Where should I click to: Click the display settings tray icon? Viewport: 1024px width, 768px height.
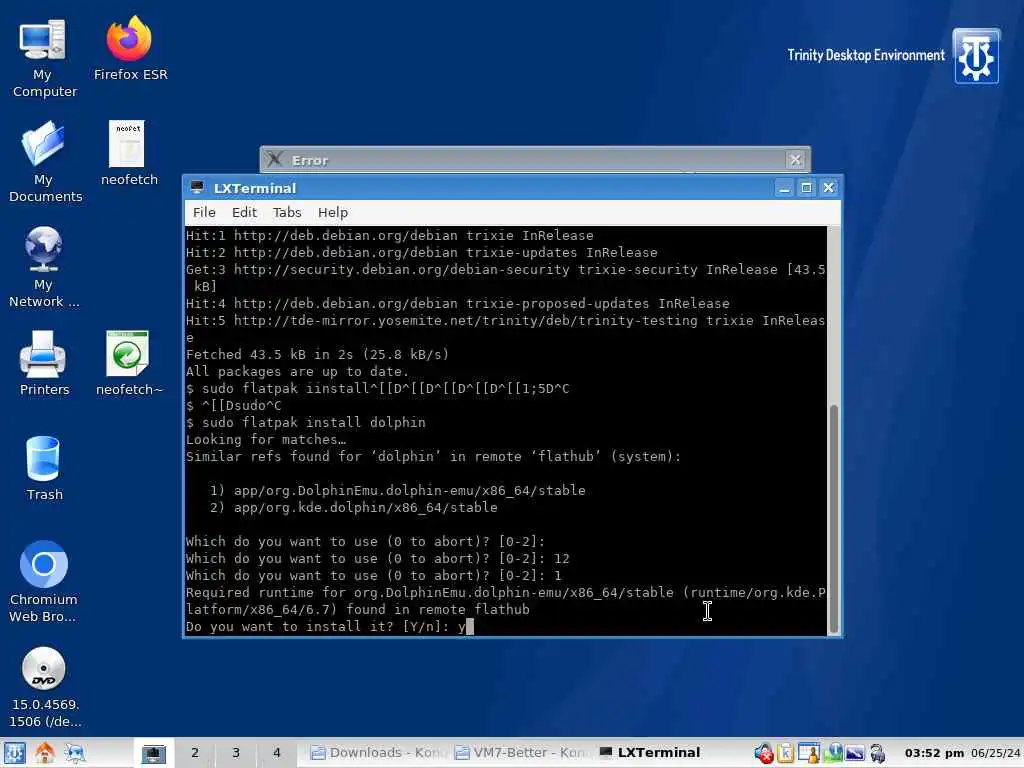click(855, 754)
